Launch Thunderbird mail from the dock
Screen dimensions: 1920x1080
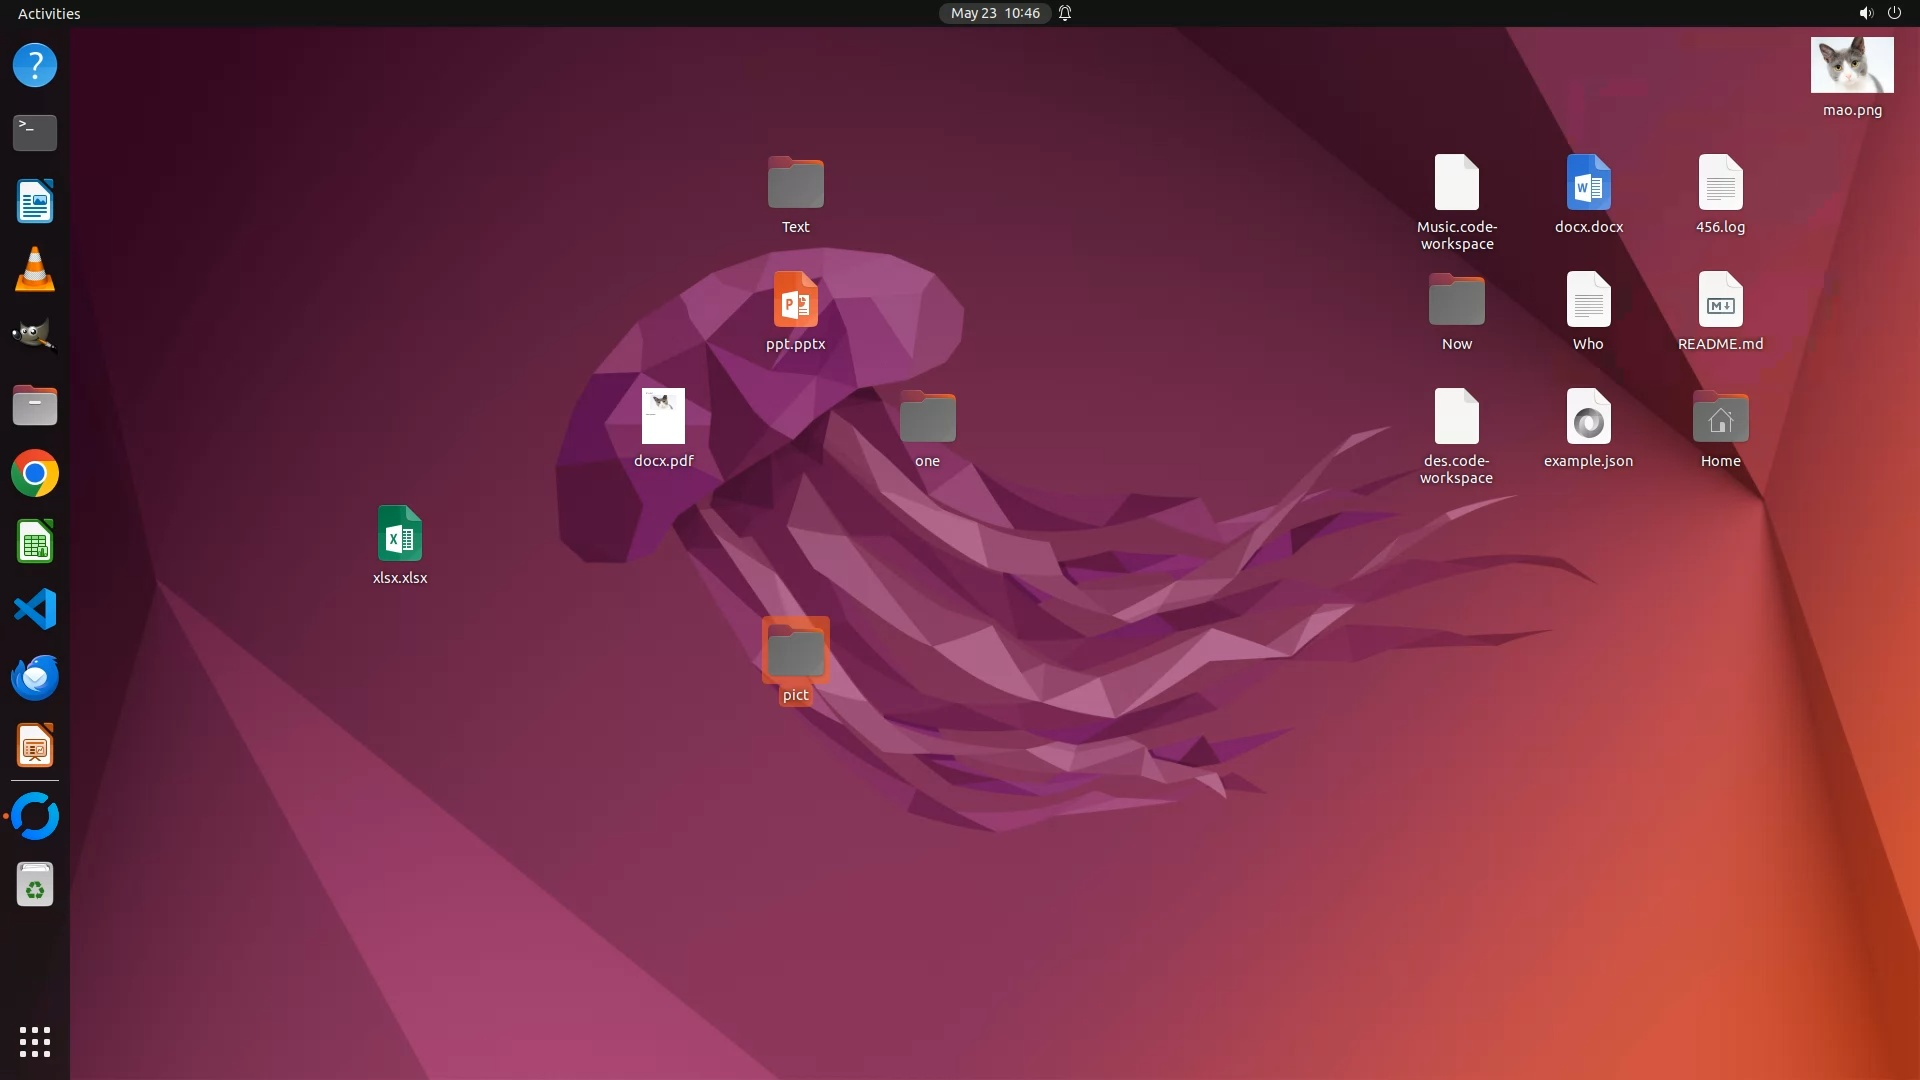(x=35, y=677)
